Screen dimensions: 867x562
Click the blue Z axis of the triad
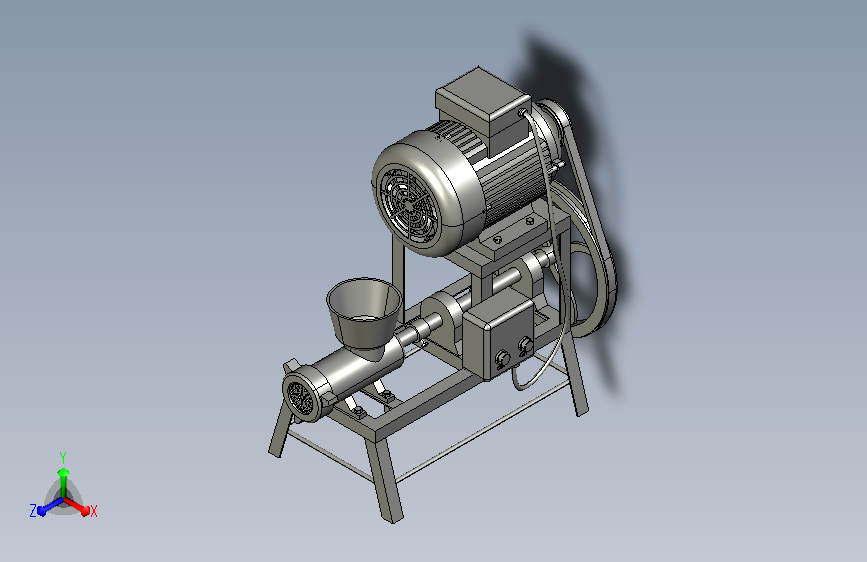tap(50, 506)
